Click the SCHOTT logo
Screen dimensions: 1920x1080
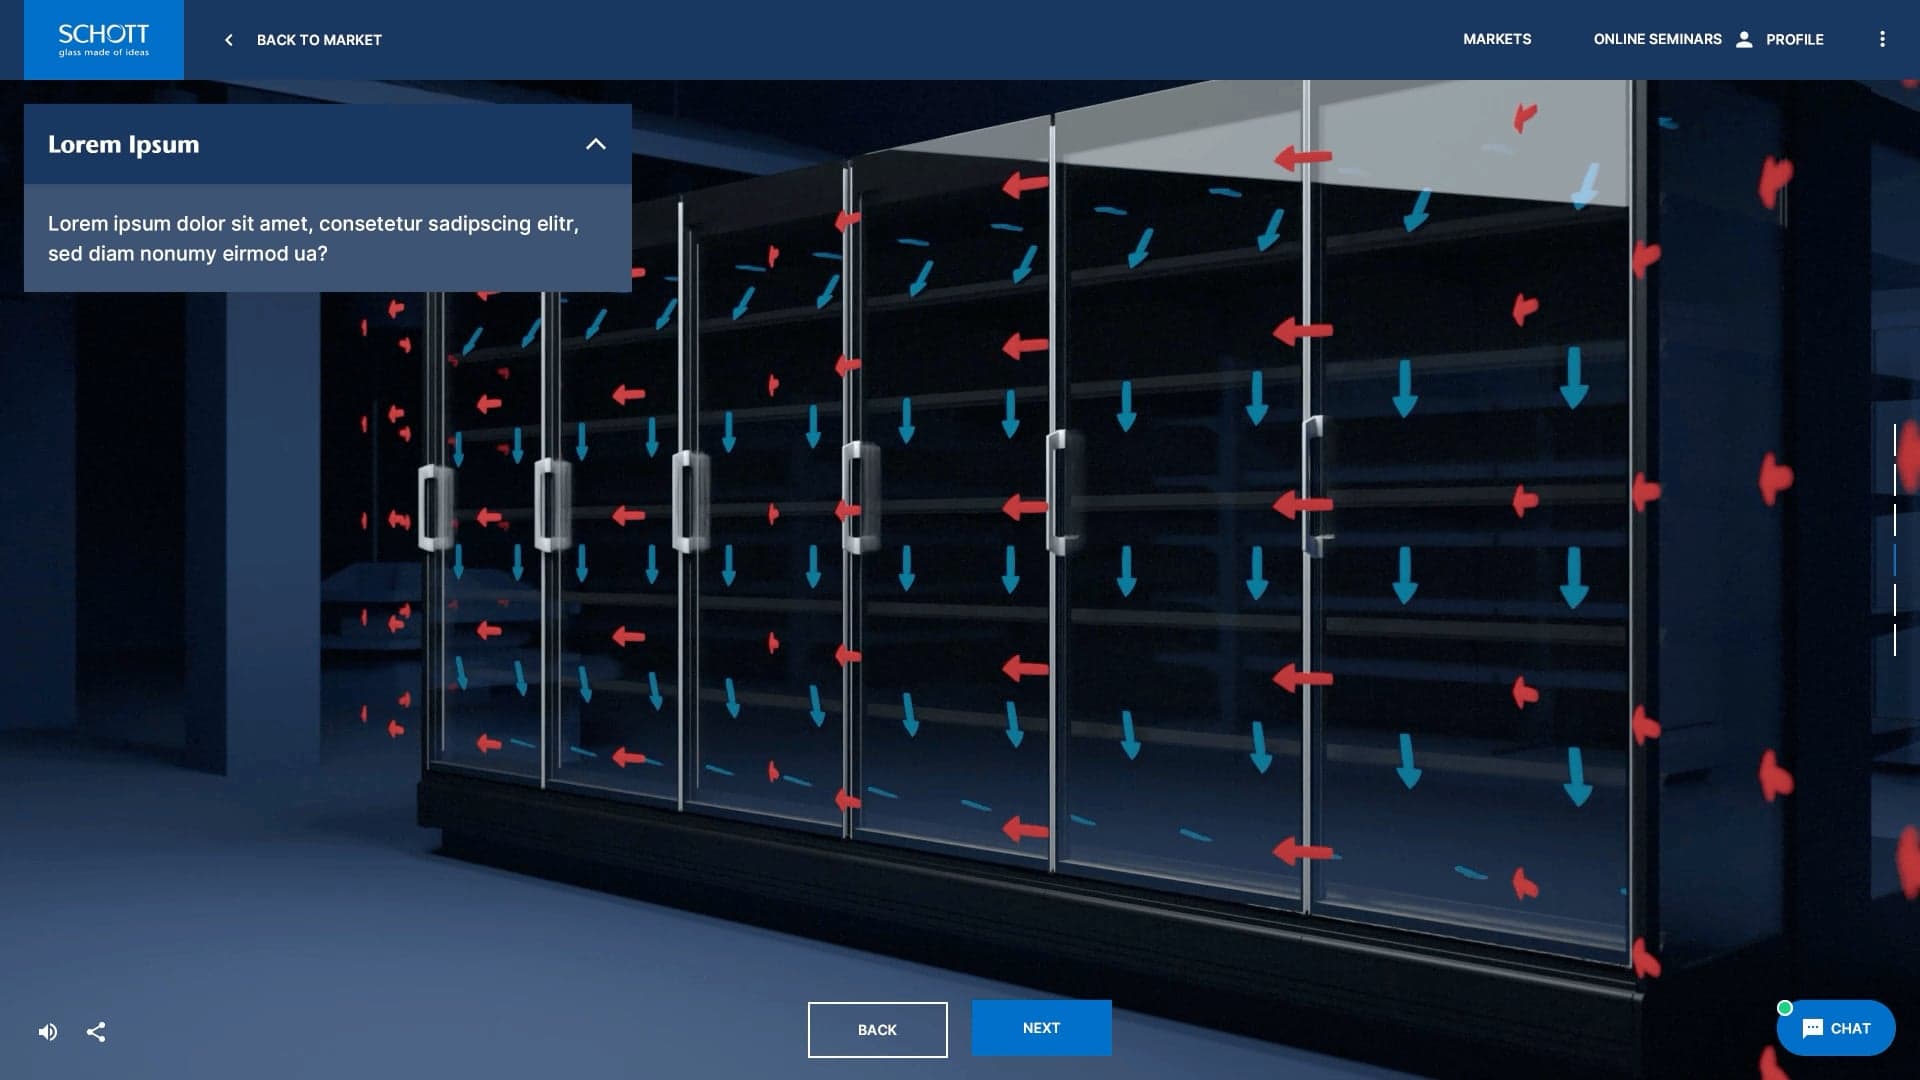point(104,40)
